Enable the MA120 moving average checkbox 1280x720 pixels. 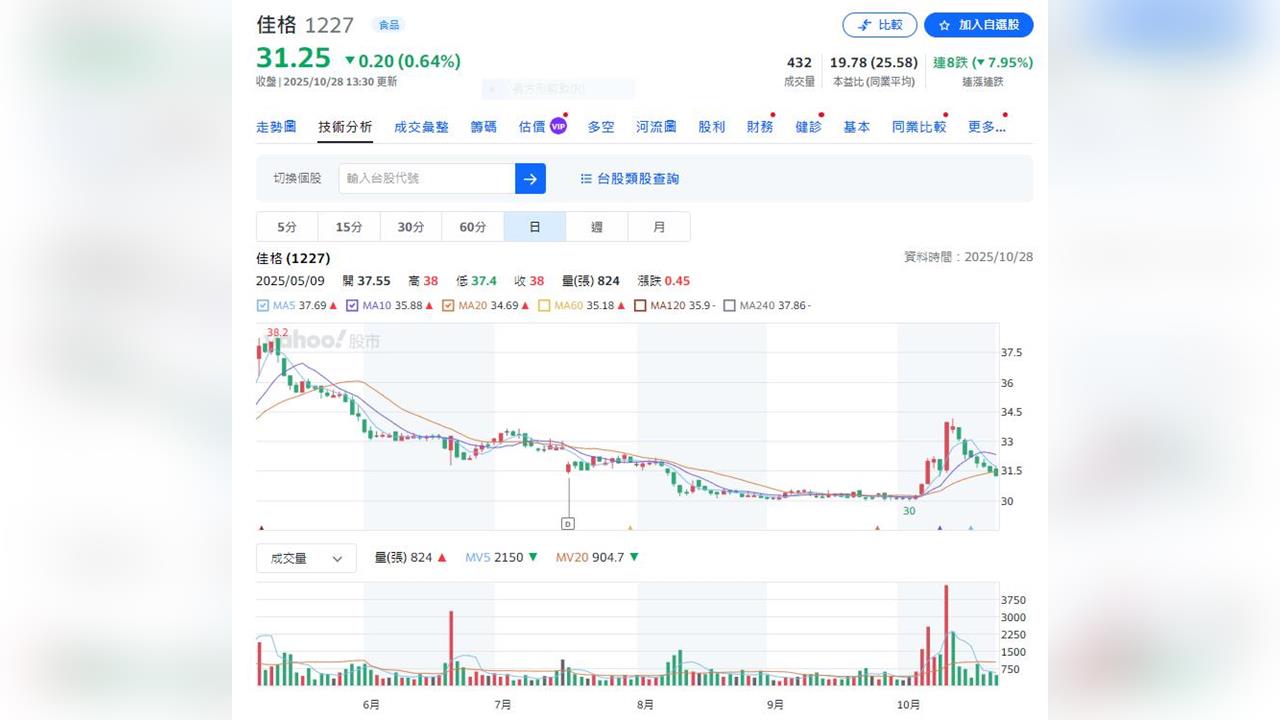point(638,305)
